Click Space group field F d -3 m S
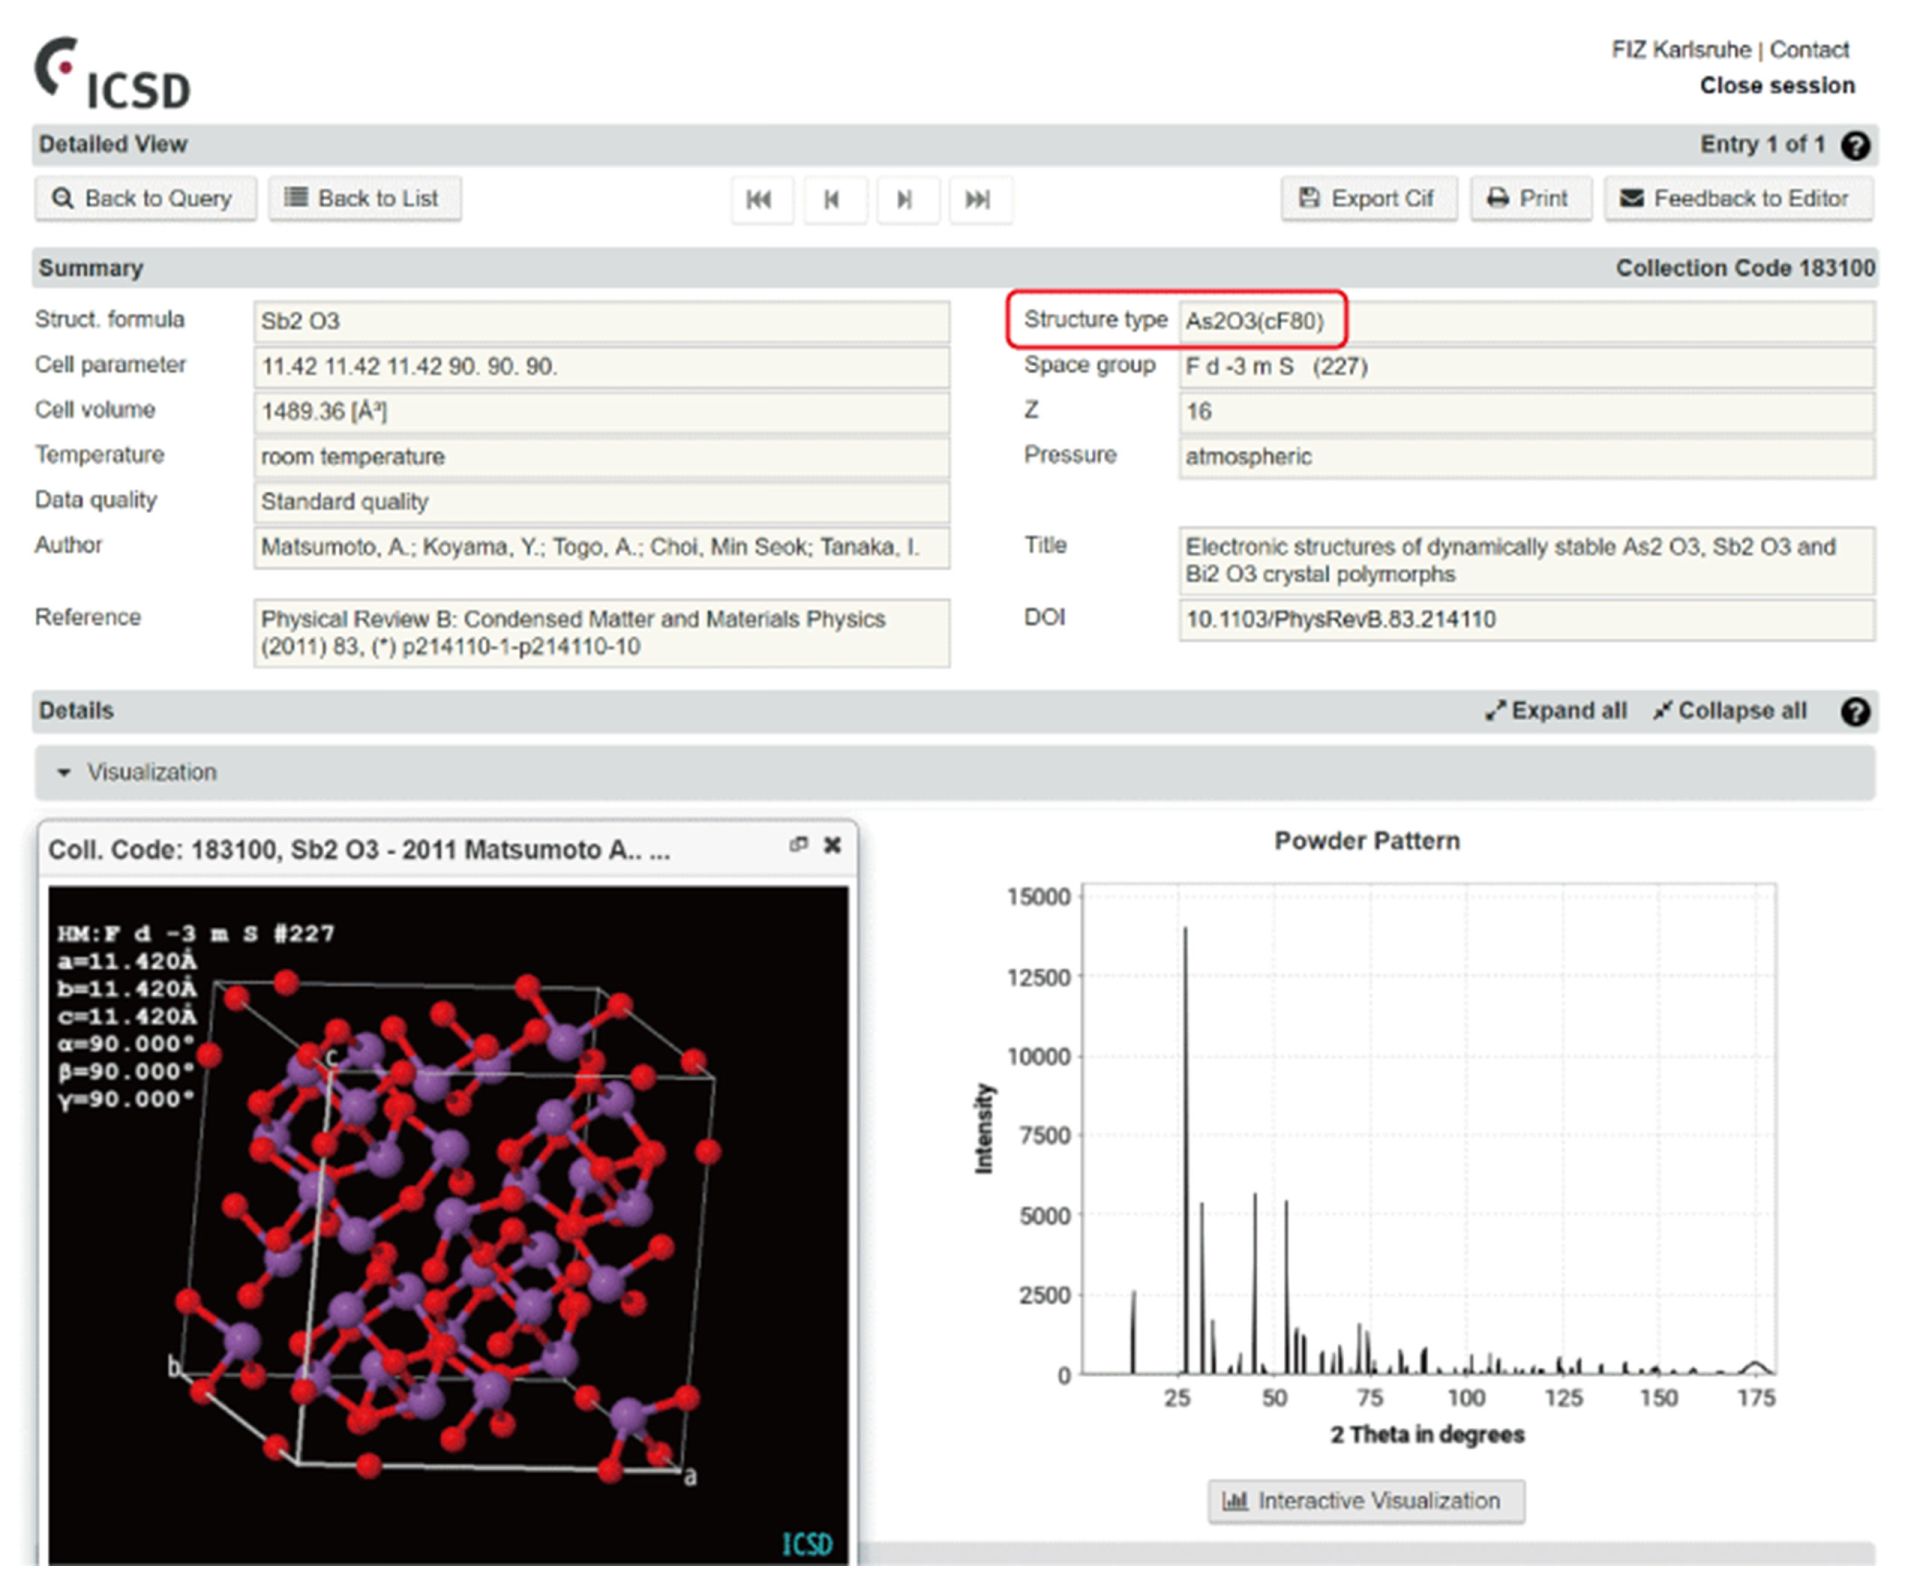The height and width of the screenshot is (1590, 1920). click(x=1526, y=366)
